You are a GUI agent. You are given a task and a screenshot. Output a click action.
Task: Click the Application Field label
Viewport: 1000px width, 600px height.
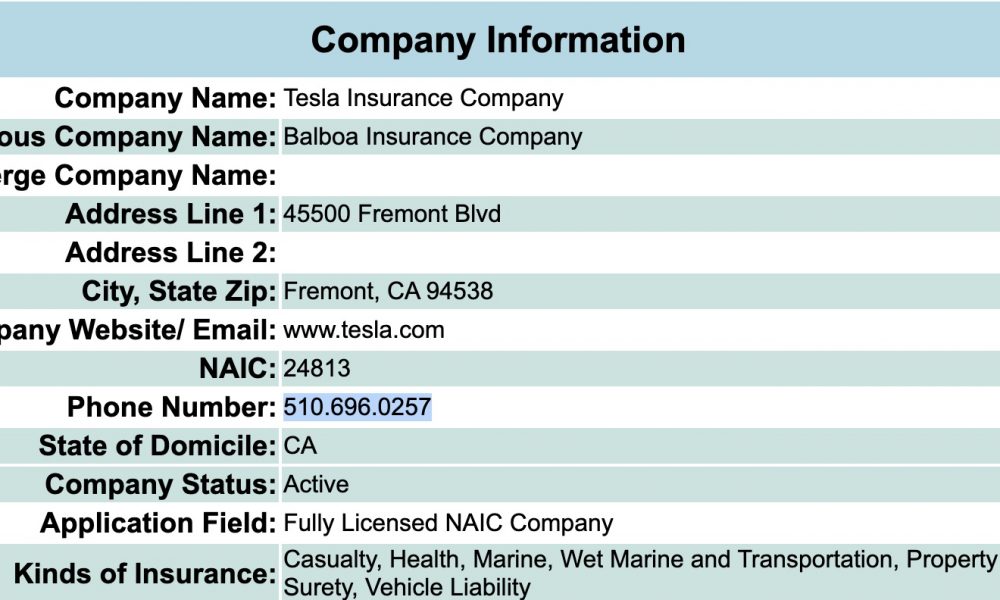[x=158, y=523]
